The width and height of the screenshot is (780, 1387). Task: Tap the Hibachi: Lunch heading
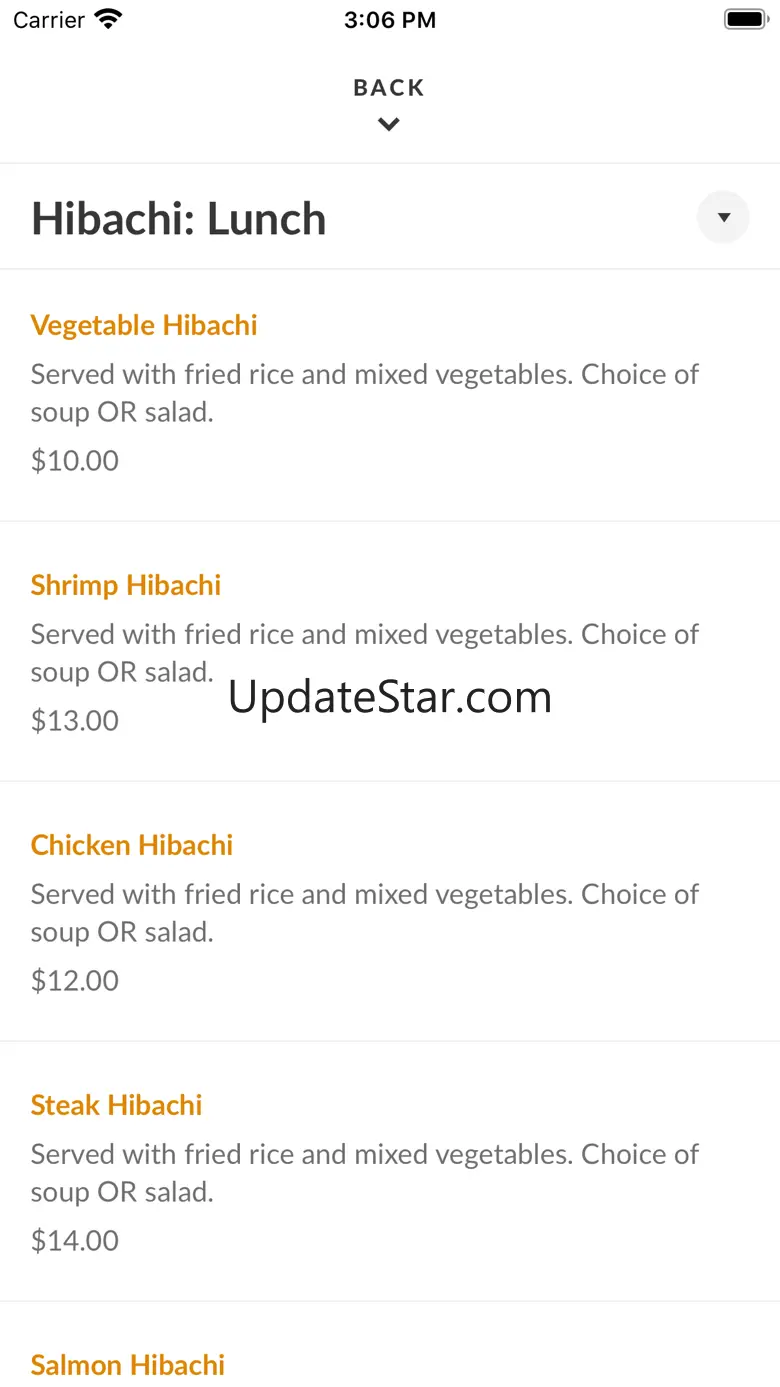point(179,219)
